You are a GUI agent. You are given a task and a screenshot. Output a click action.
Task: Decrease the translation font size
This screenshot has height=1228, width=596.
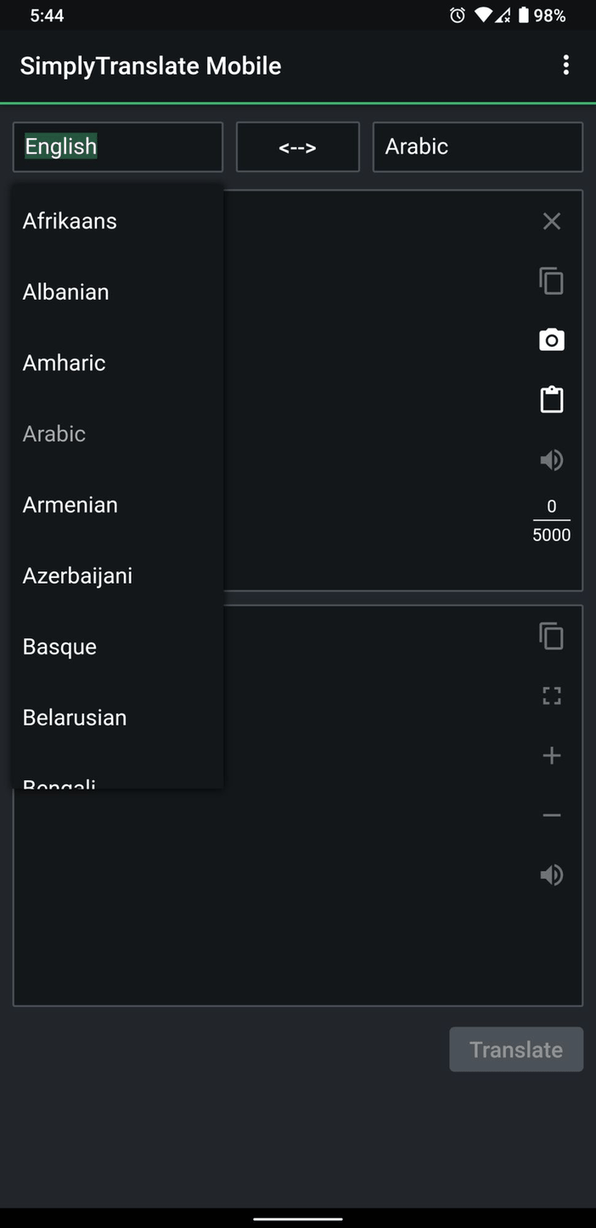coord(551,815)
